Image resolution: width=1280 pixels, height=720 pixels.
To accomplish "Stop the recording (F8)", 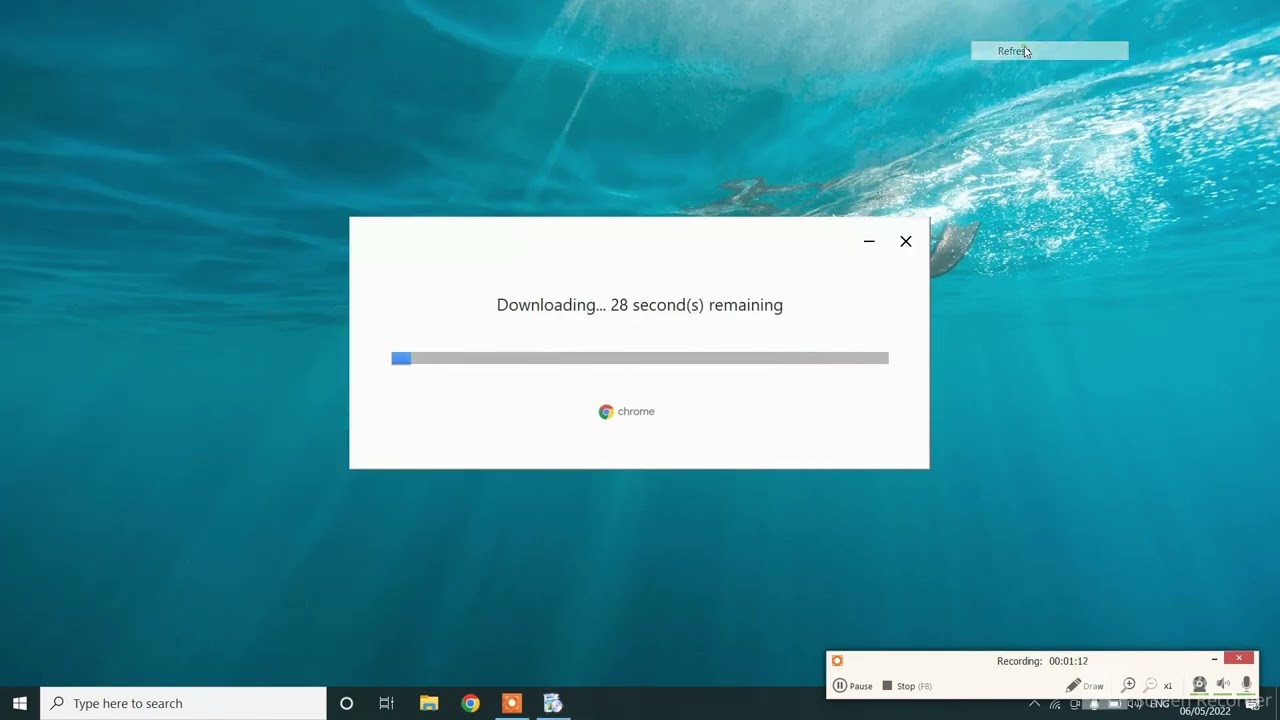I will 907,686.
